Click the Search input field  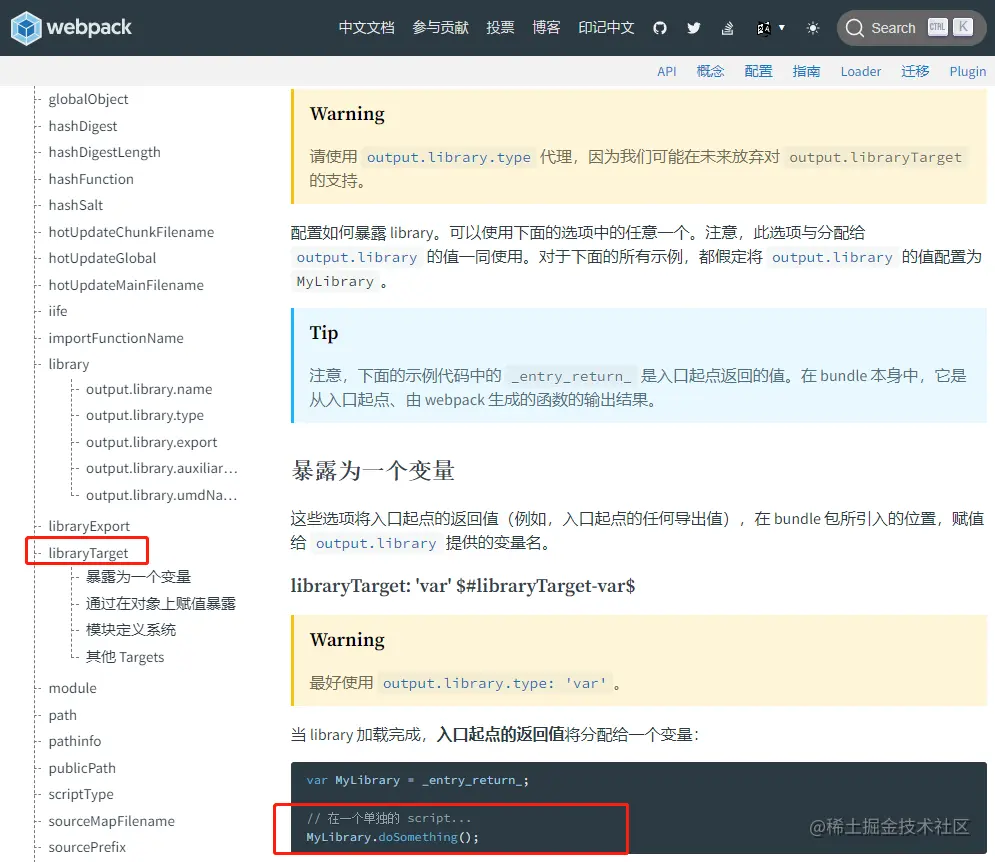(x=911, y=28)
